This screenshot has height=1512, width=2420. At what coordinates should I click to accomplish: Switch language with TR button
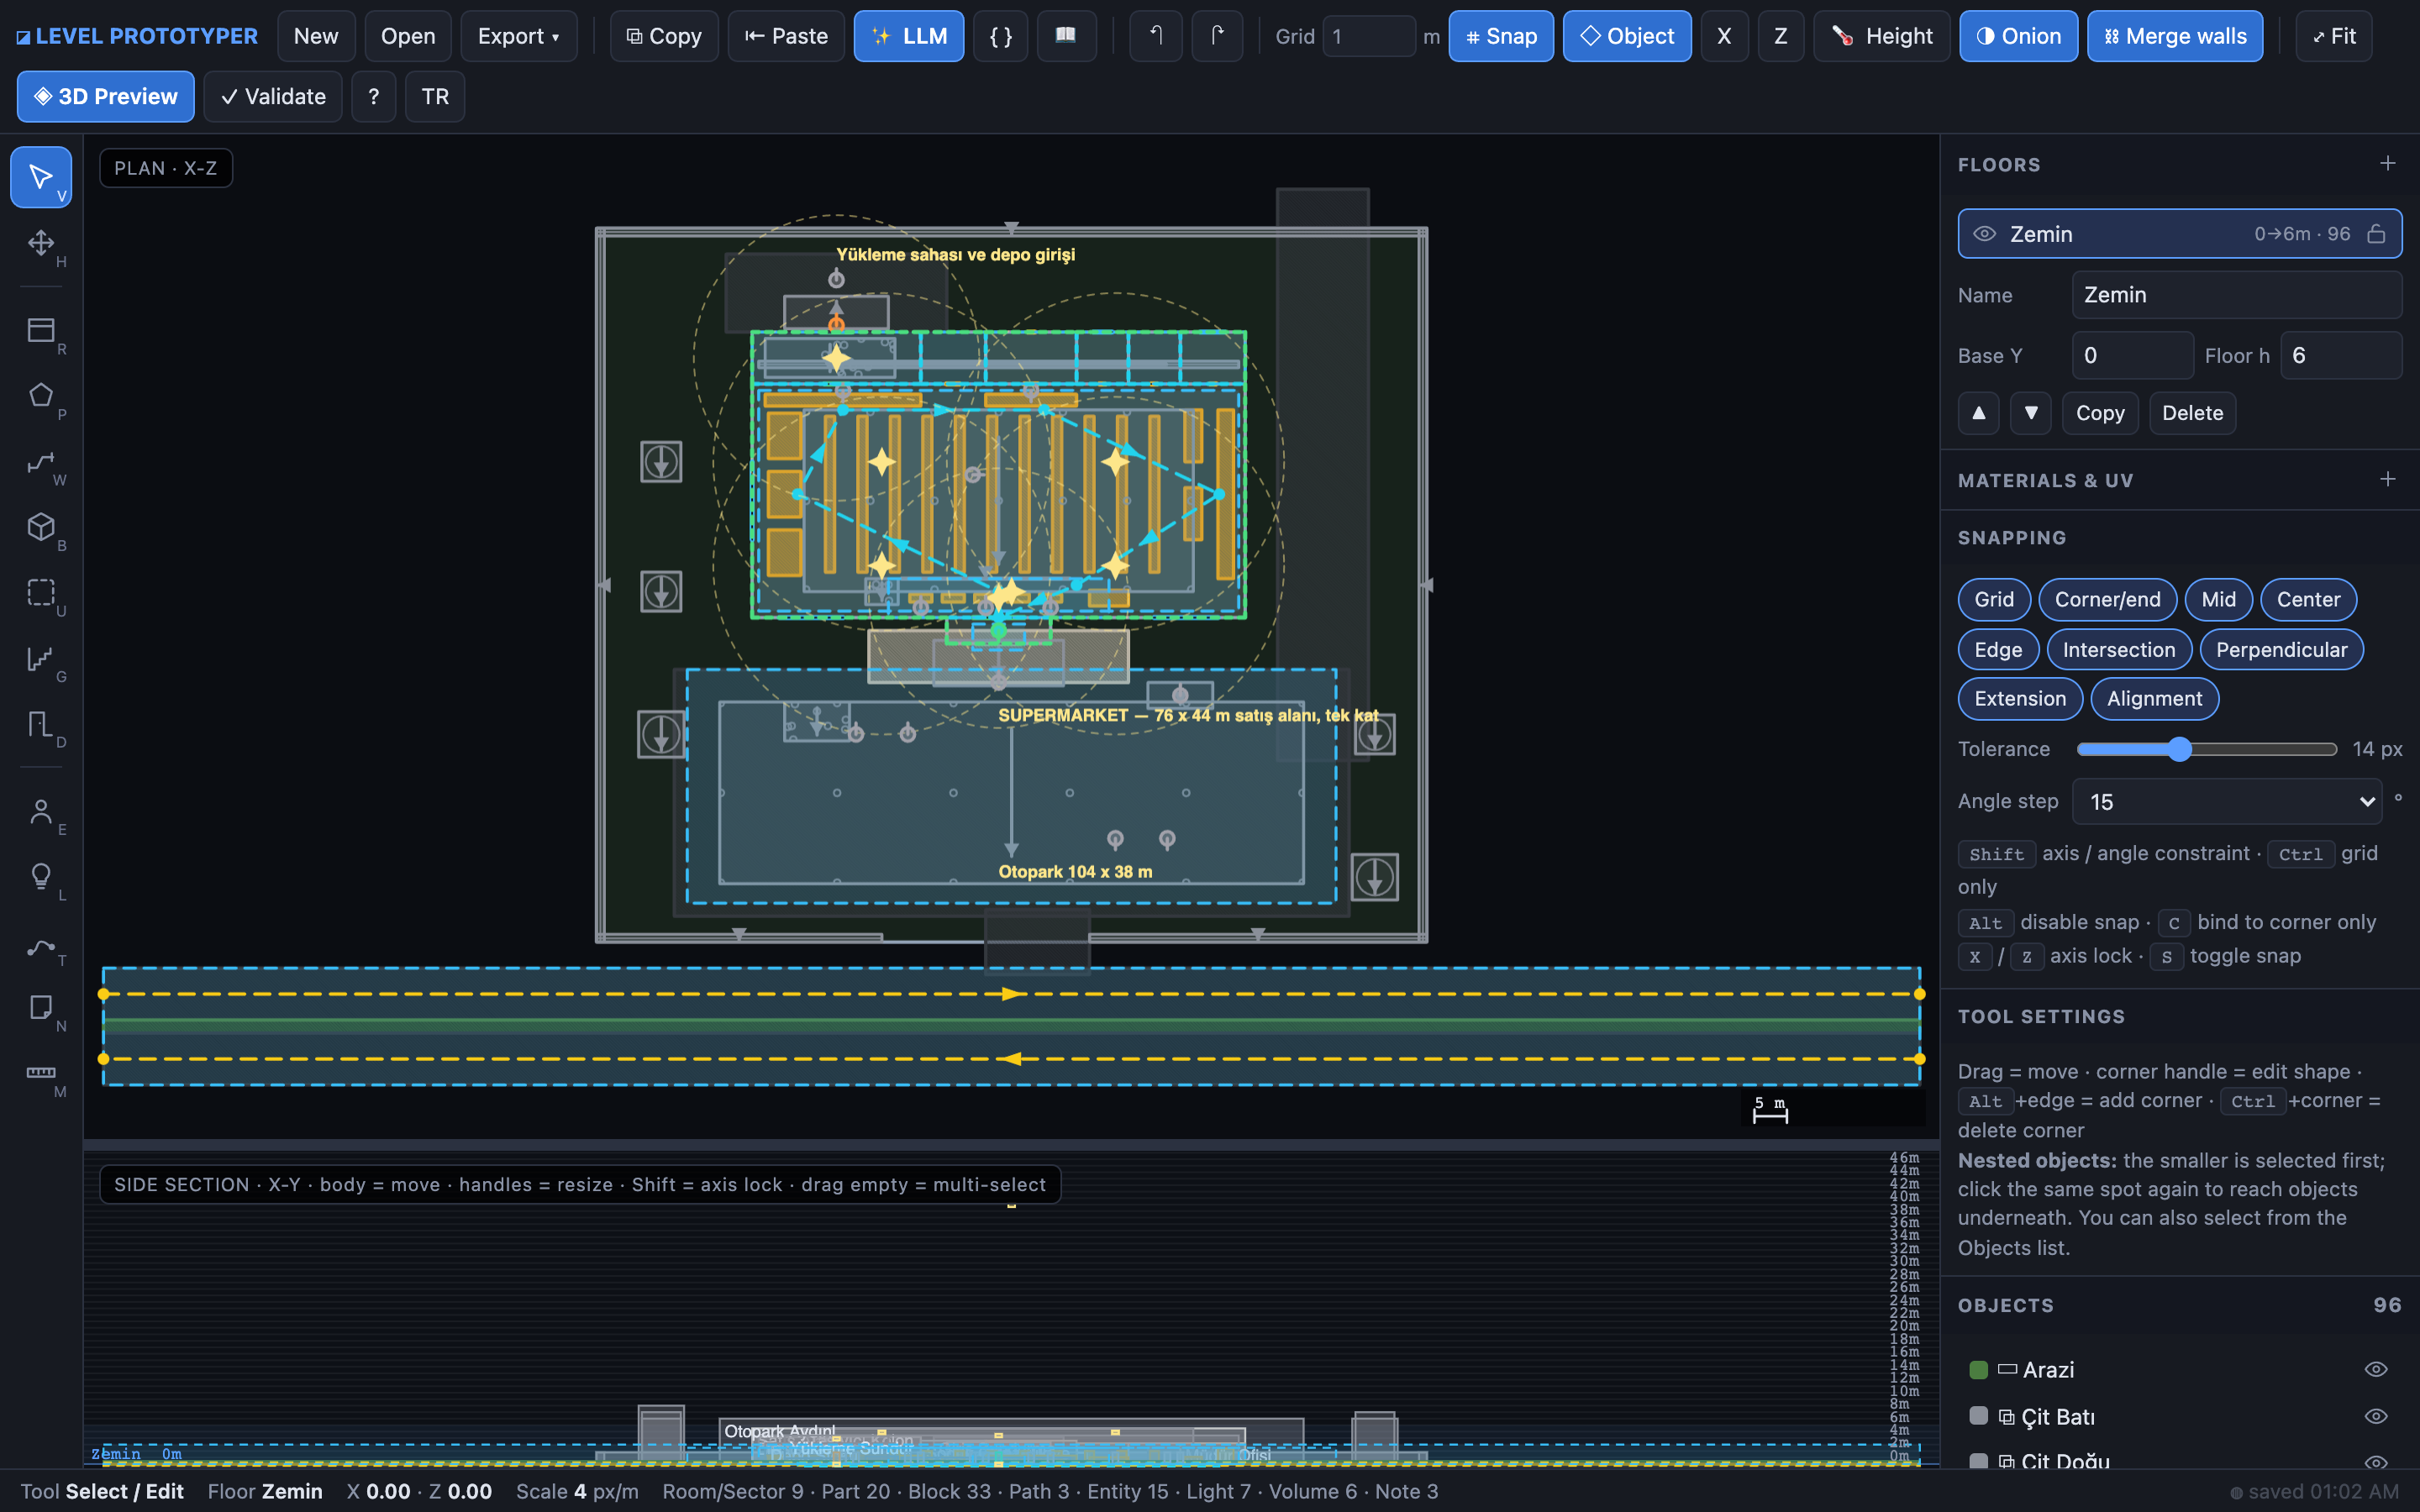coord(434,96)
